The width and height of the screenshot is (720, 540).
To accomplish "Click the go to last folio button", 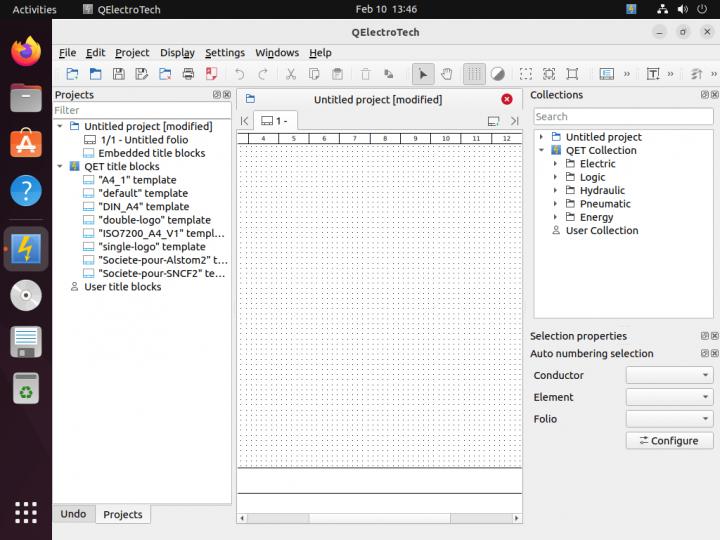I will tap(514, 121).
